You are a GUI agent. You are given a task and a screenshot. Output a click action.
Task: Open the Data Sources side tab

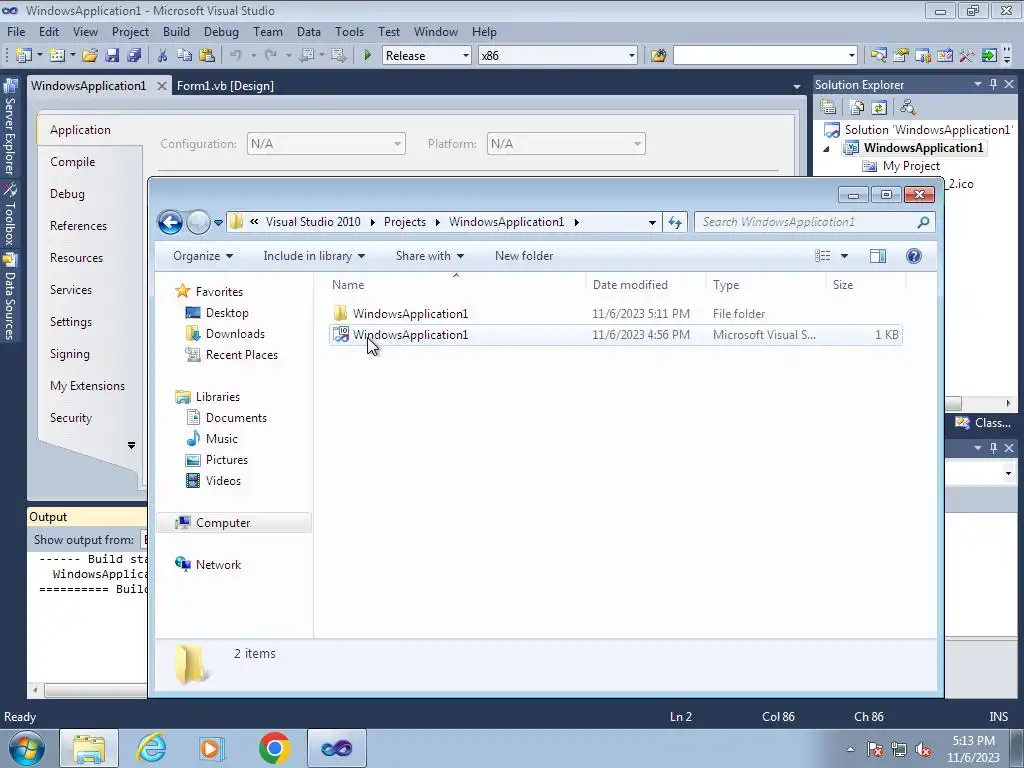[10, 297]
